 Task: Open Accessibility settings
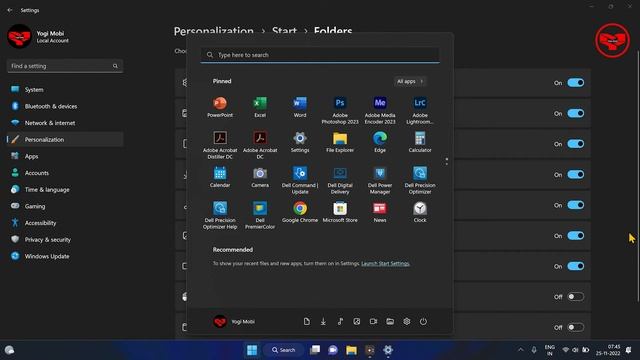[x=65, y=223]
